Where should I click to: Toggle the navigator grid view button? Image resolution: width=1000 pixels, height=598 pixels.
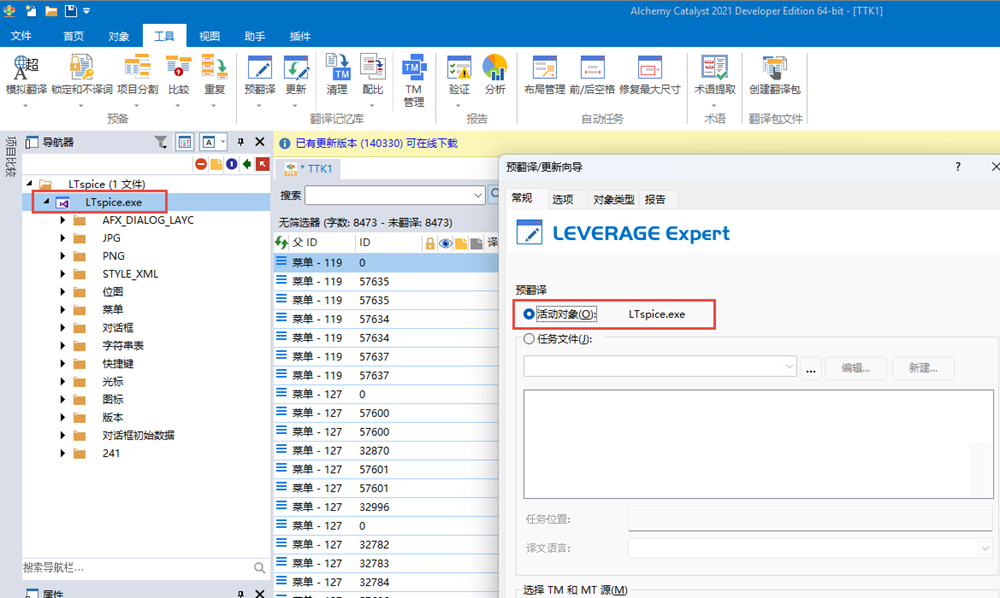(x=184, y=142)
